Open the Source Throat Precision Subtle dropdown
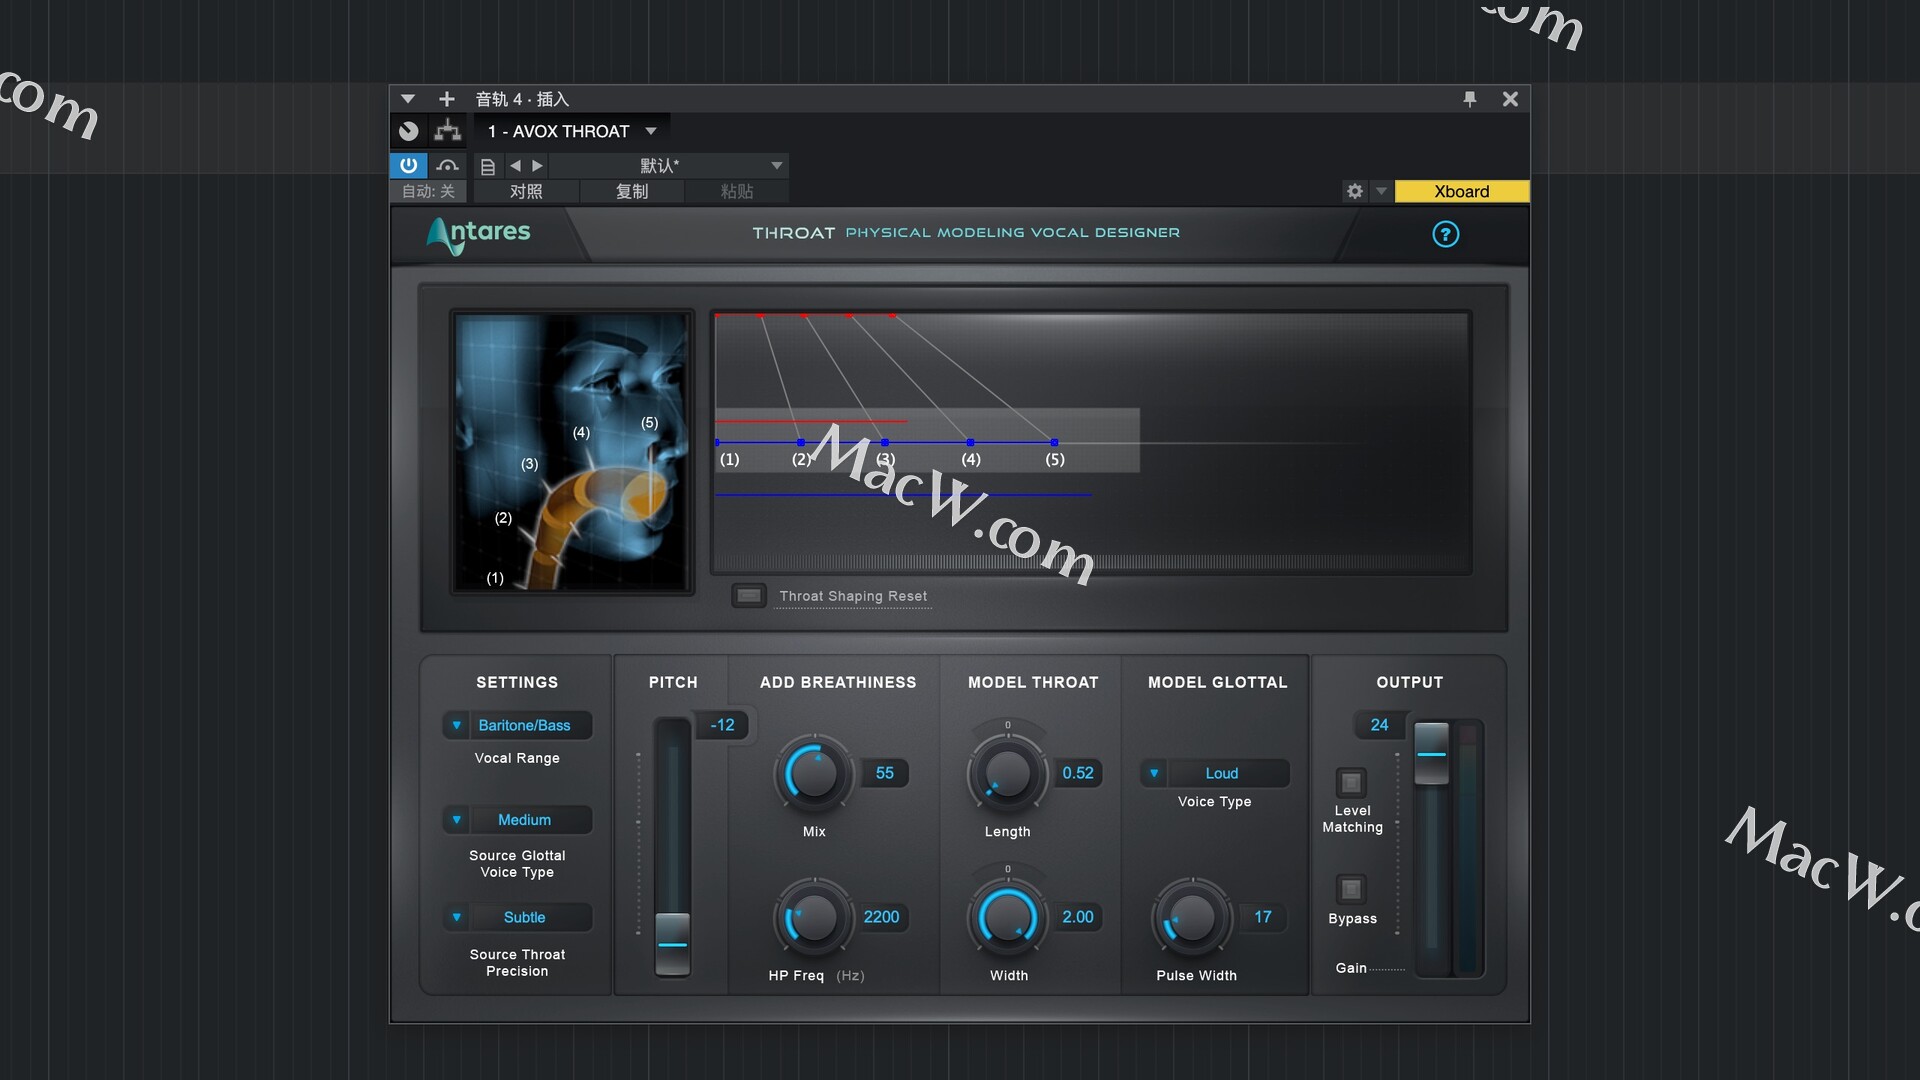The image size is (1920, 1080). click(x=517, y=917)
